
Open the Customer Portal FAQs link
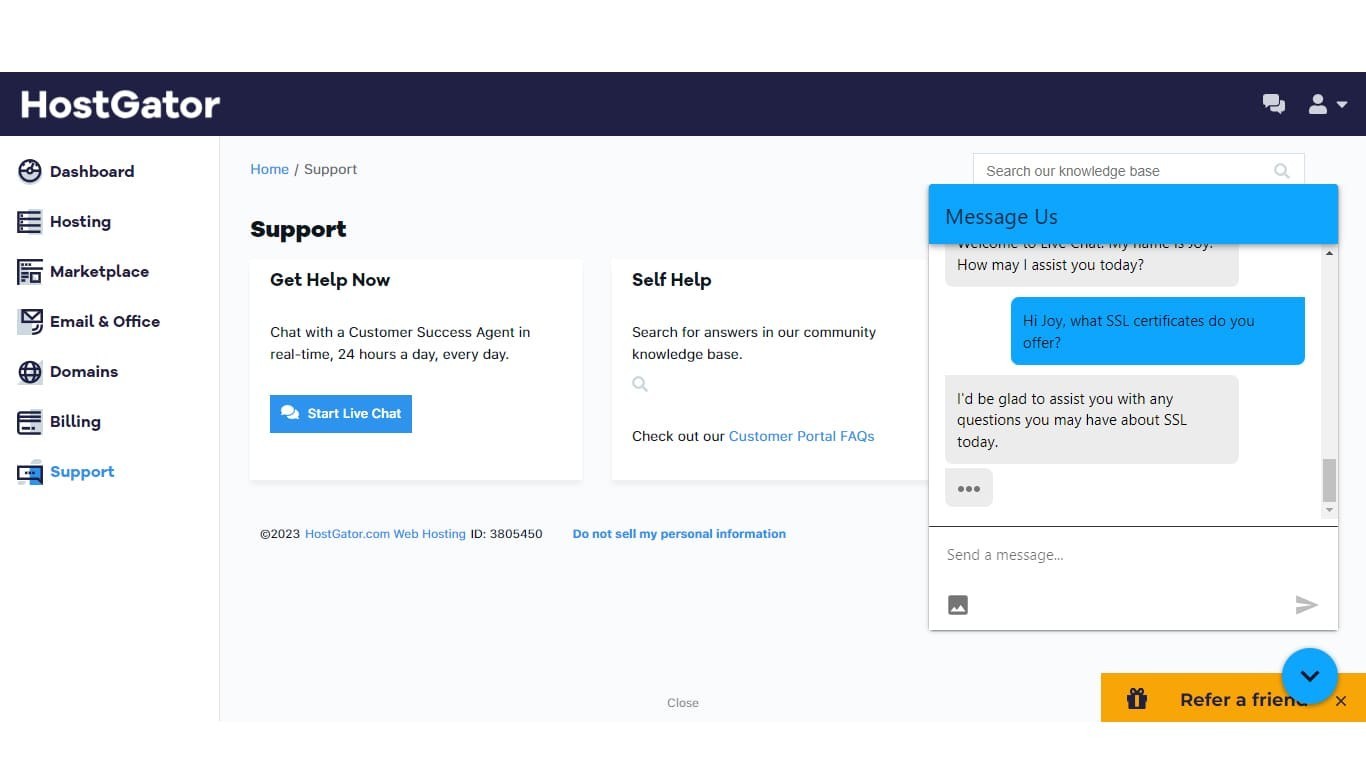coord(801,436)
